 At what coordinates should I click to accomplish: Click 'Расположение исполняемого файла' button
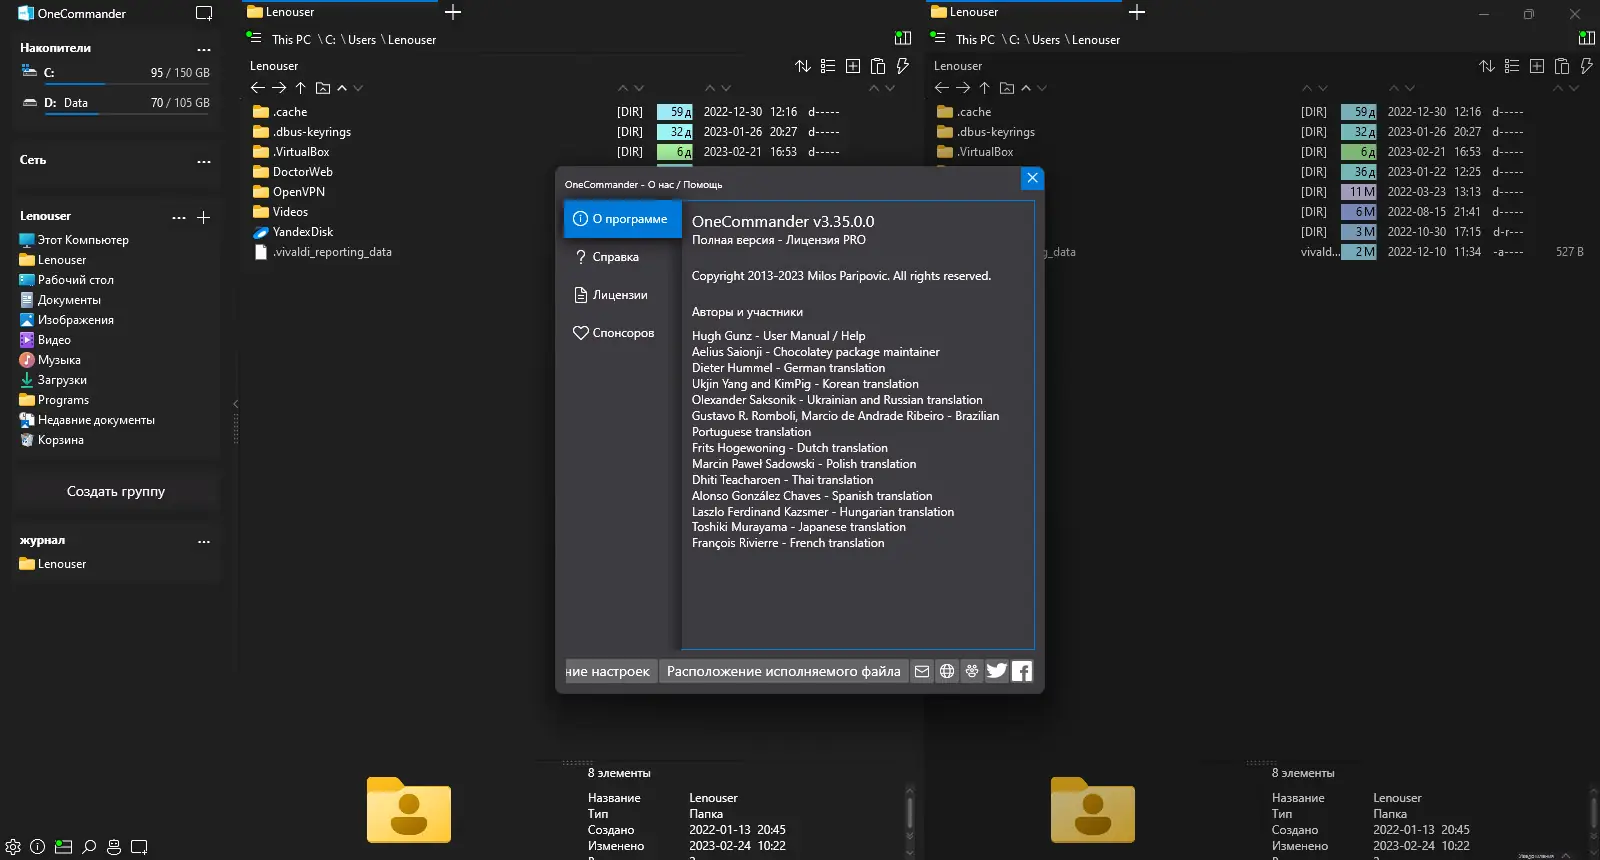pyautogui.click(x=784, y=671)
